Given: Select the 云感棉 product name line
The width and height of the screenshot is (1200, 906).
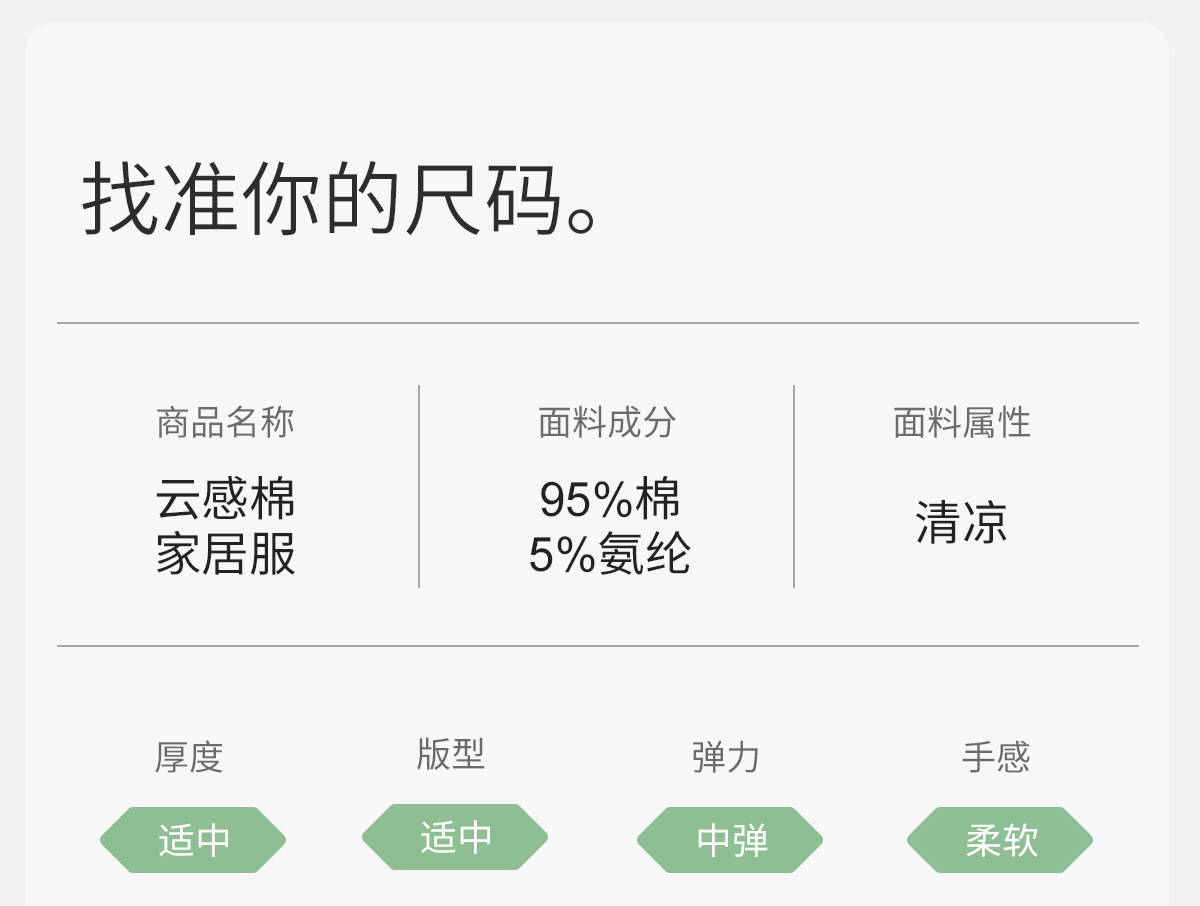Looking at the screenshot, I should (x=225, y=499).
